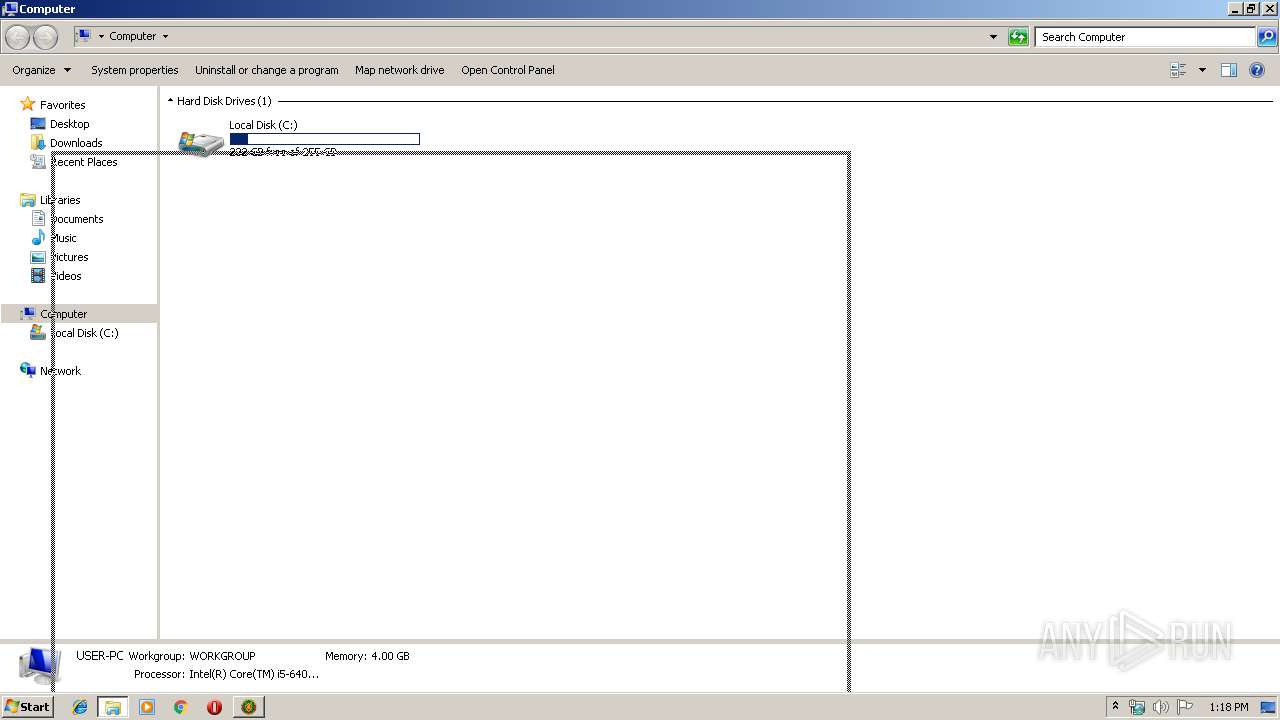Select the Local Disk (C:) drive icon
Image resolution: width=1280 pixels, height=720 pixels.
201,142
